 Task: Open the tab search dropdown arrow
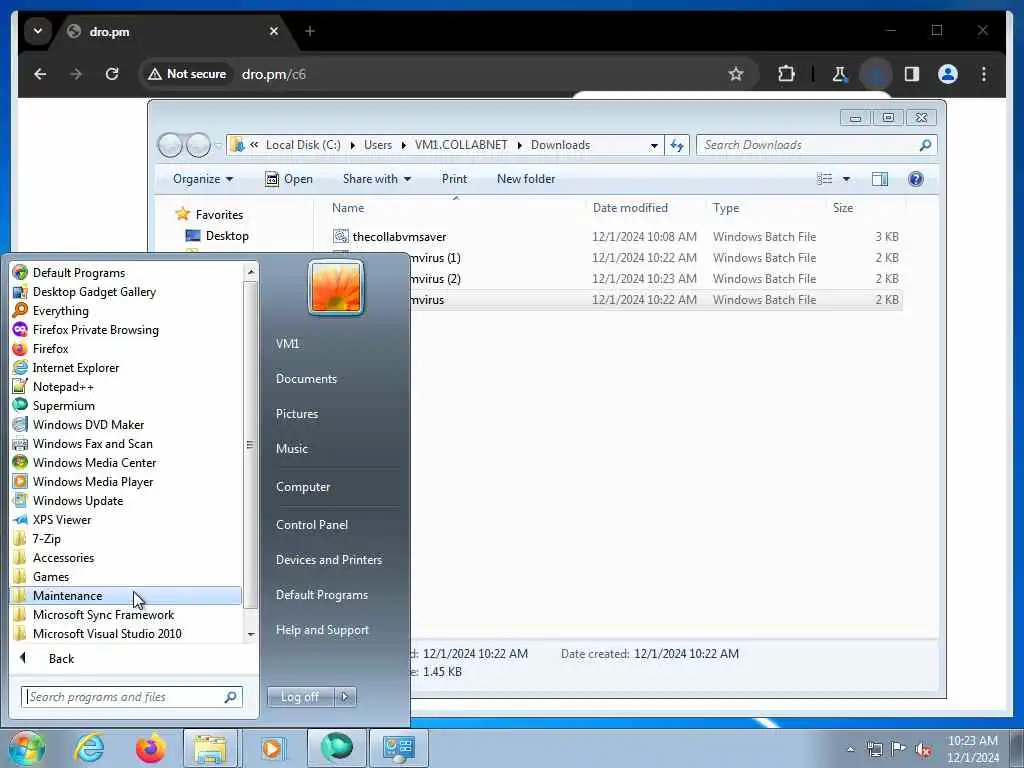(x=38, y=31)
